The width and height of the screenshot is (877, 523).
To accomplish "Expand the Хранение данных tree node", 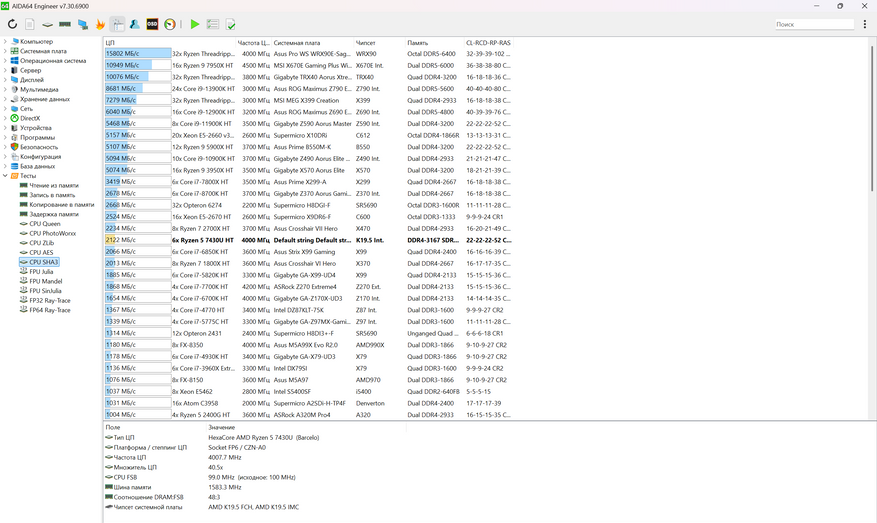I will click(5, 99).
